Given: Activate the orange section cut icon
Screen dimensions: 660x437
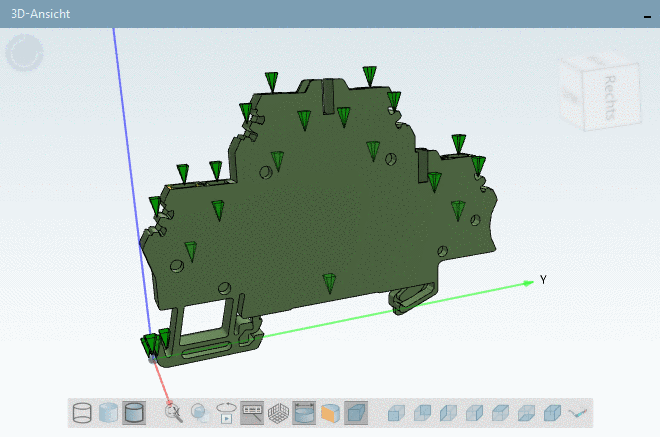Looking at the screenshot, I should pyautogui.click(x=330, y=413).
